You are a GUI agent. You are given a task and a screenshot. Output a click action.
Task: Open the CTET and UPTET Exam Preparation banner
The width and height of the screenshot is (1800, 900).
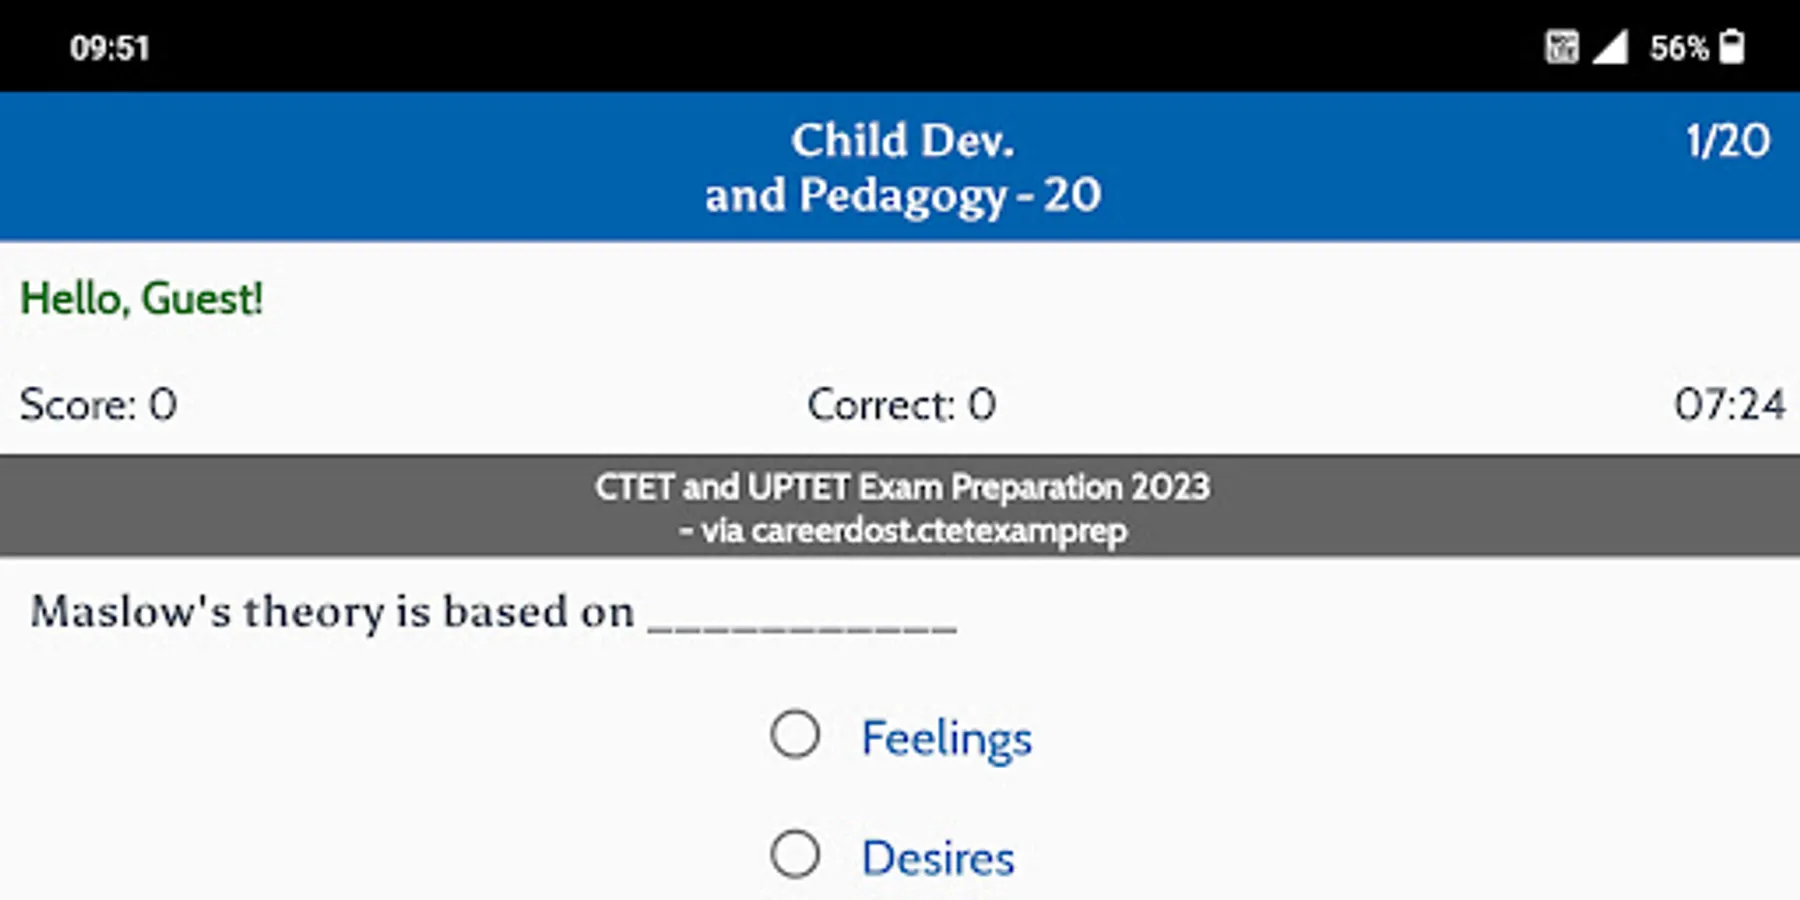point(902,487)
